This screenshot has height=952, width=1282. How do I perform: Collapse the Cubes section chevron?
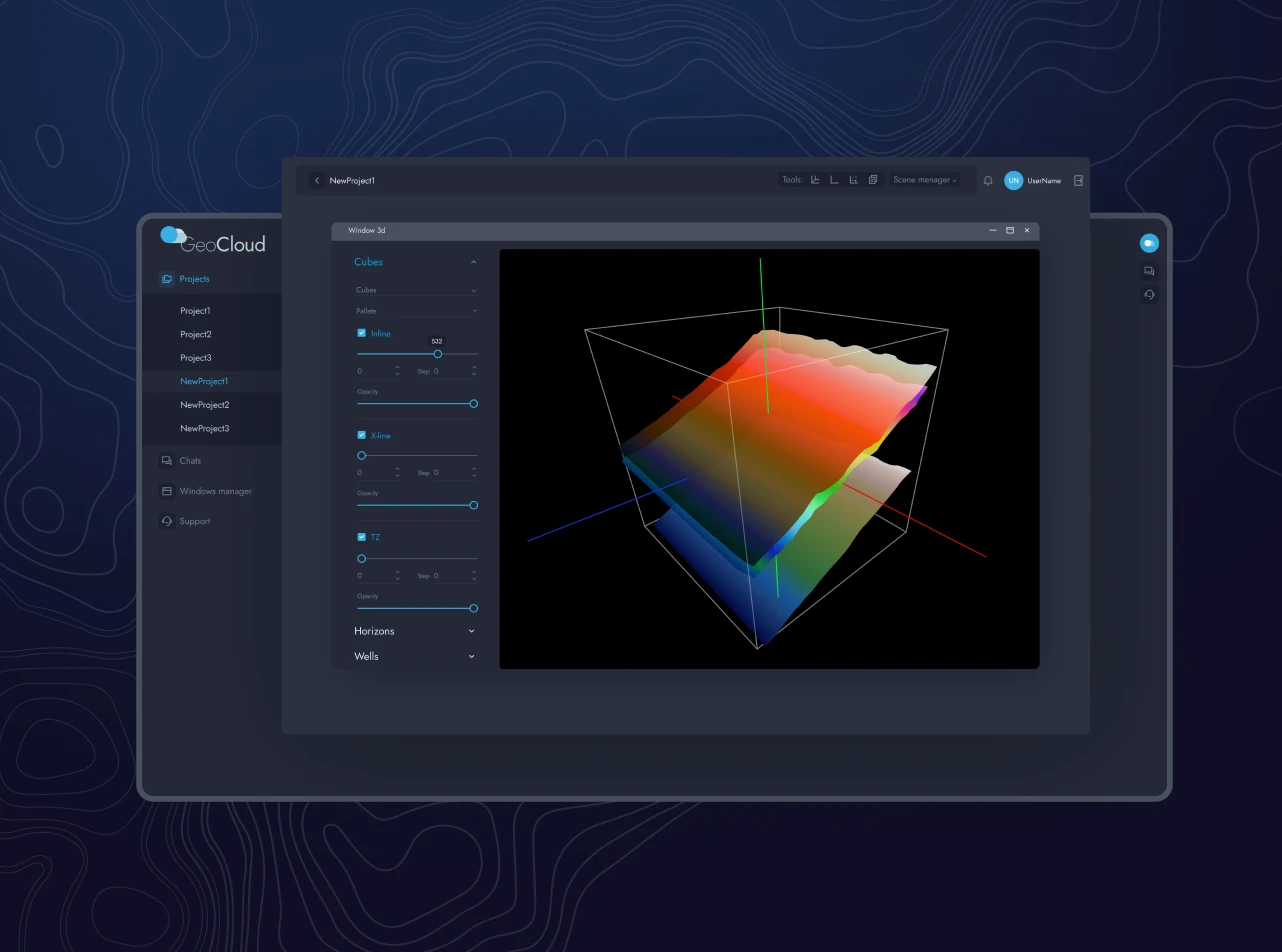coord(473,262)
